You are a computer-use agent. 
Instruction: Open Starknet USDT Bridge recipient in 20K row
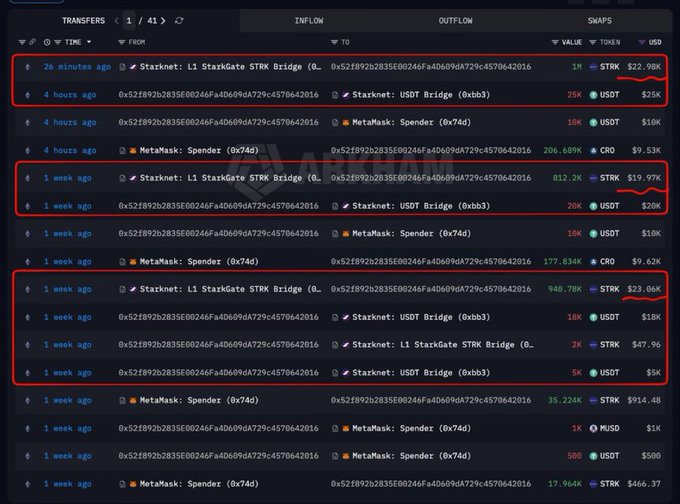pyautogui.click(x=421, y=206)
